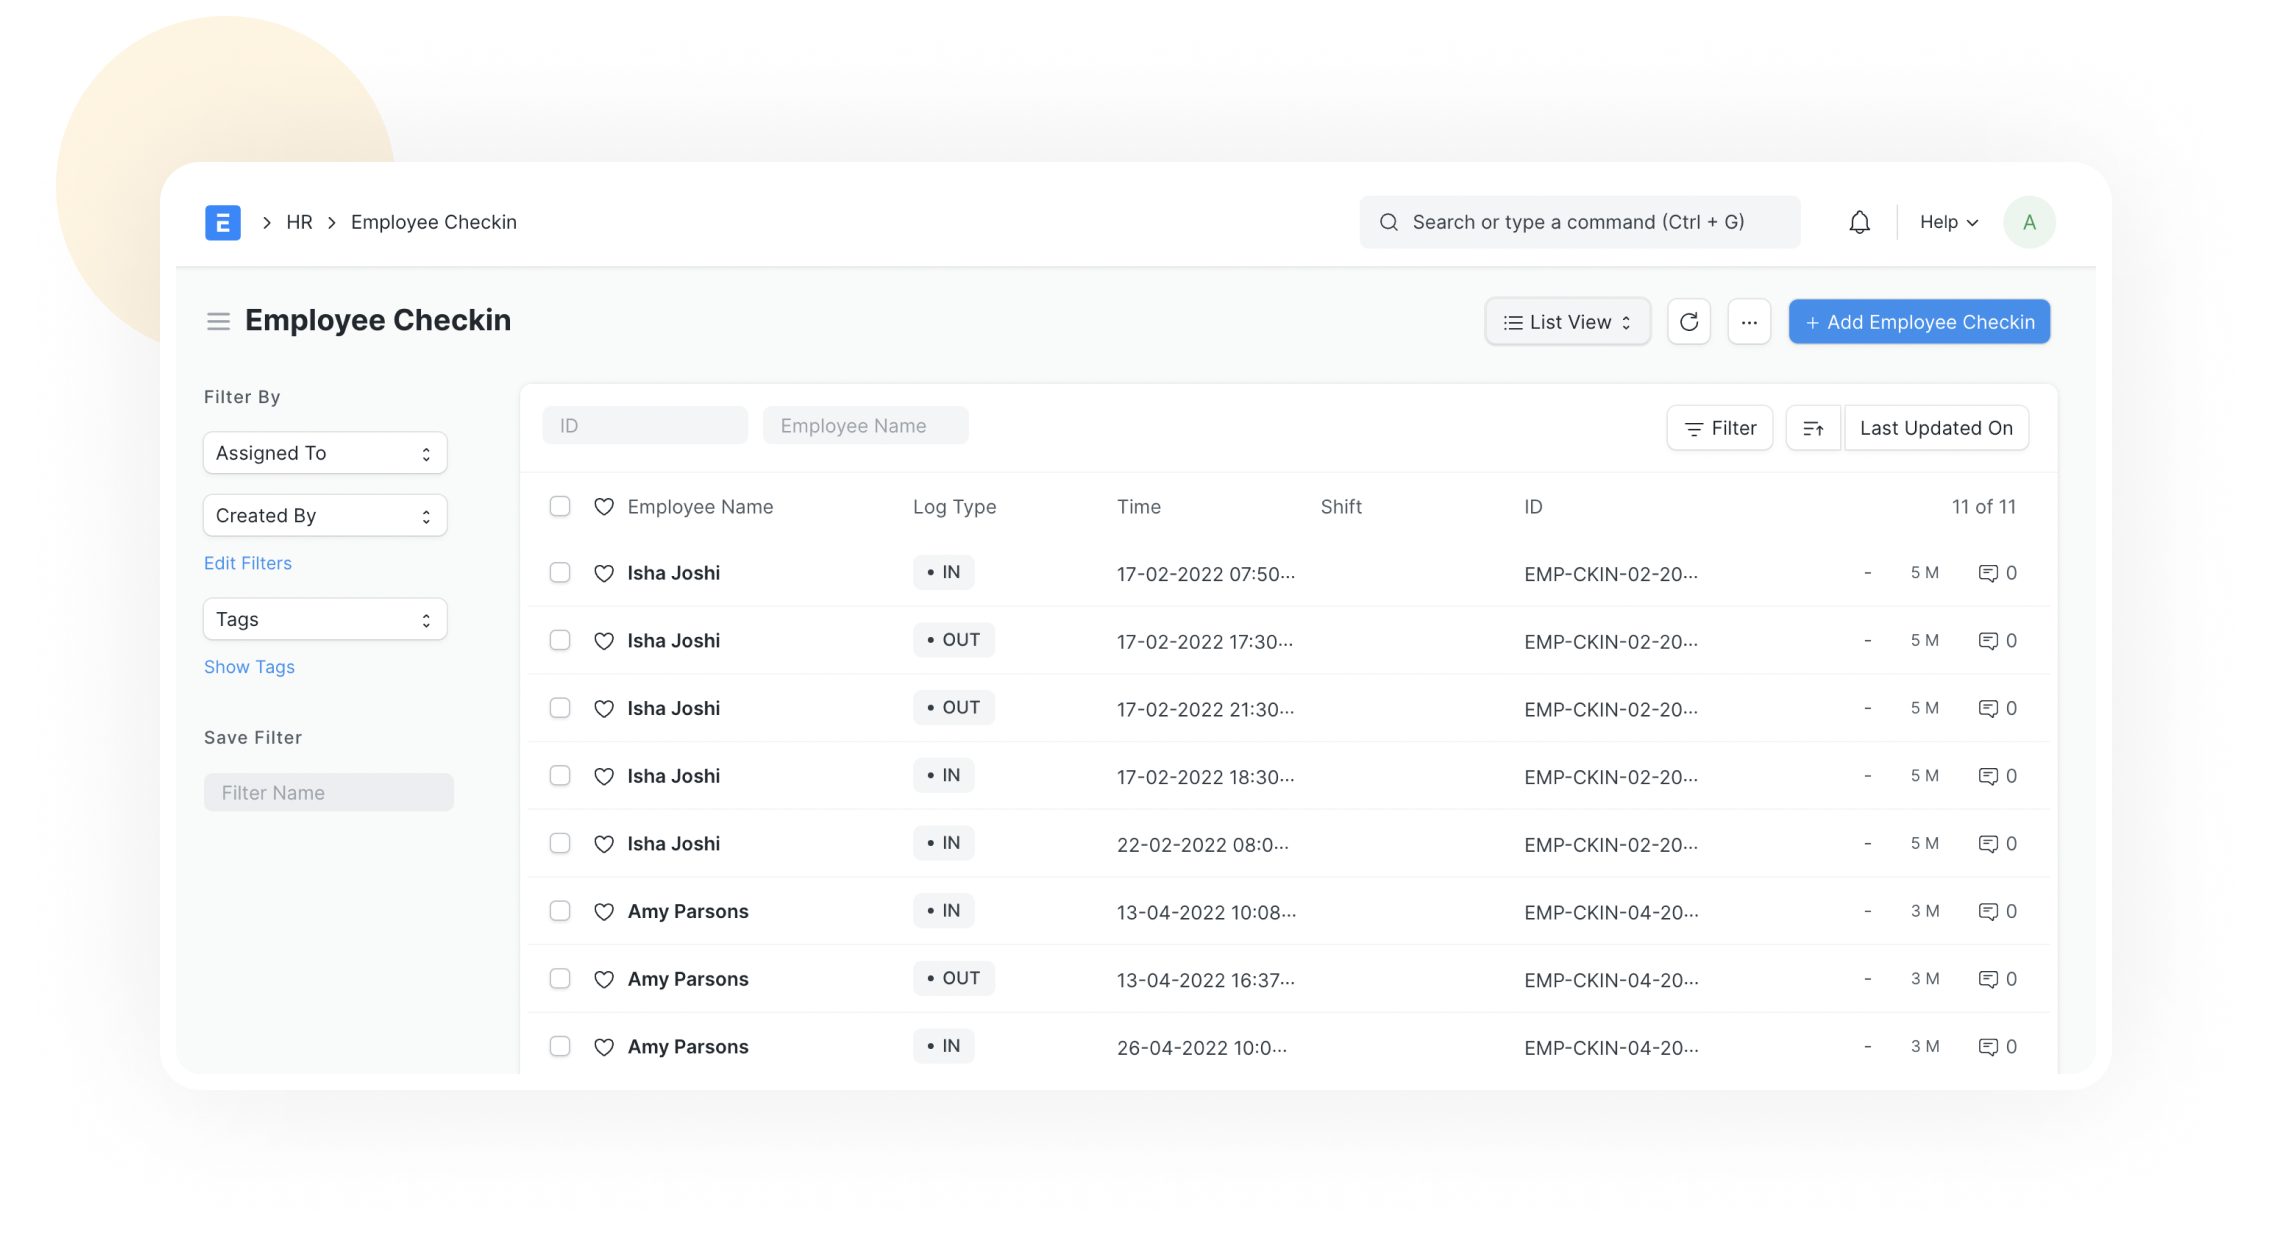2272x1248 pixels.
Task: Click the ID filter field
Action: [645, 425]
